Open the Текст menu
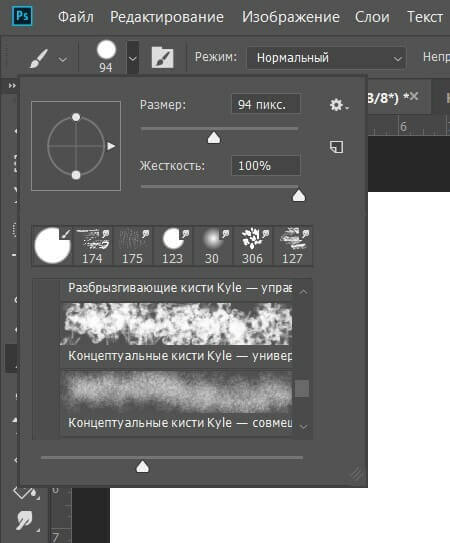The image size is (450, 543). (425, 17)
